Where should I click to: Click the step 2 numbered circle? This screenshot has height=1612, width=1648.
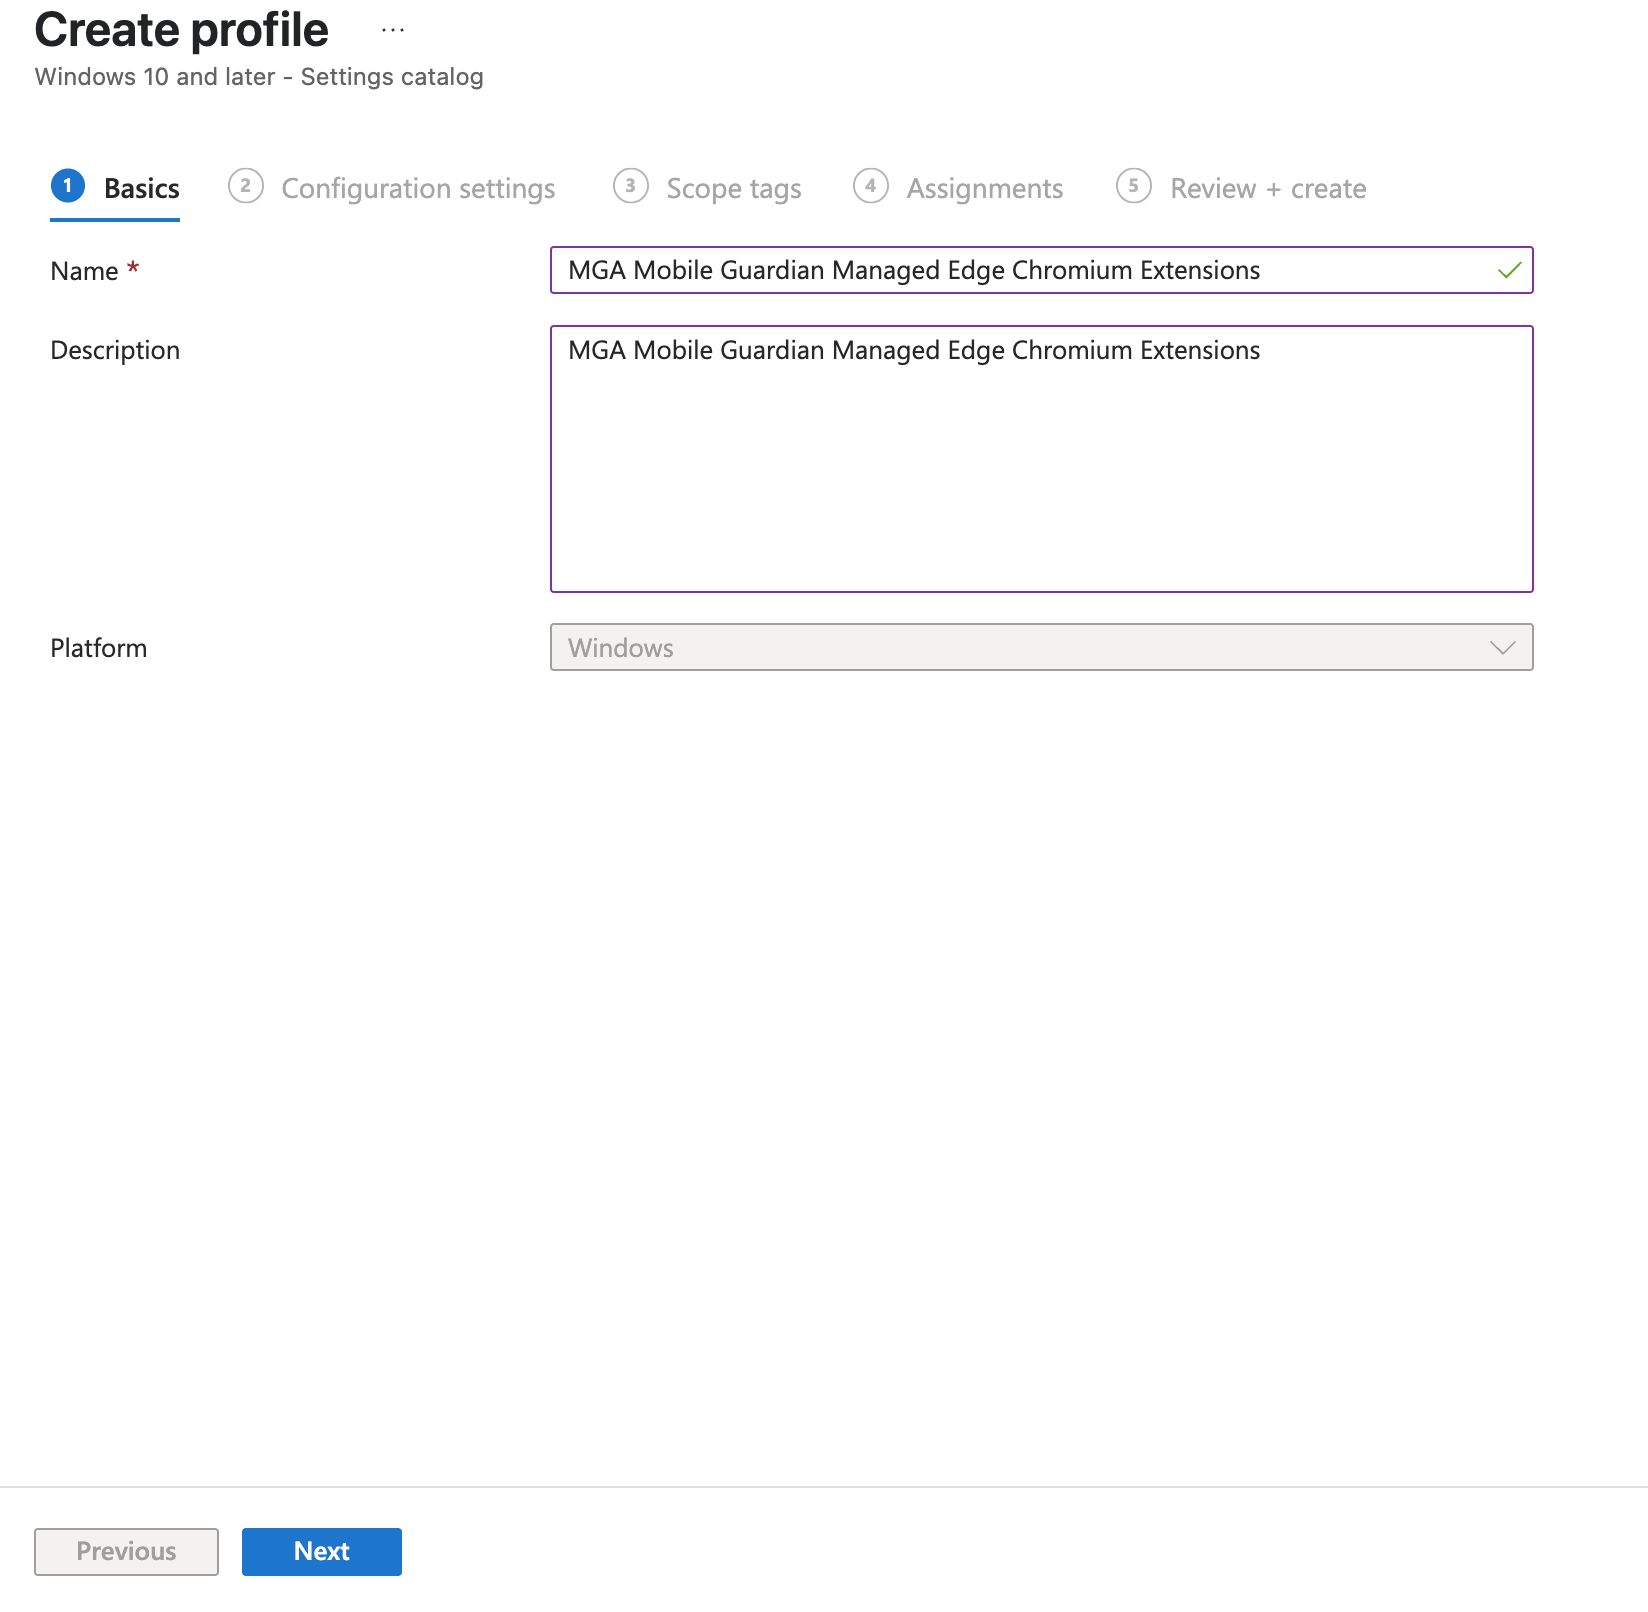coord(246,186)
